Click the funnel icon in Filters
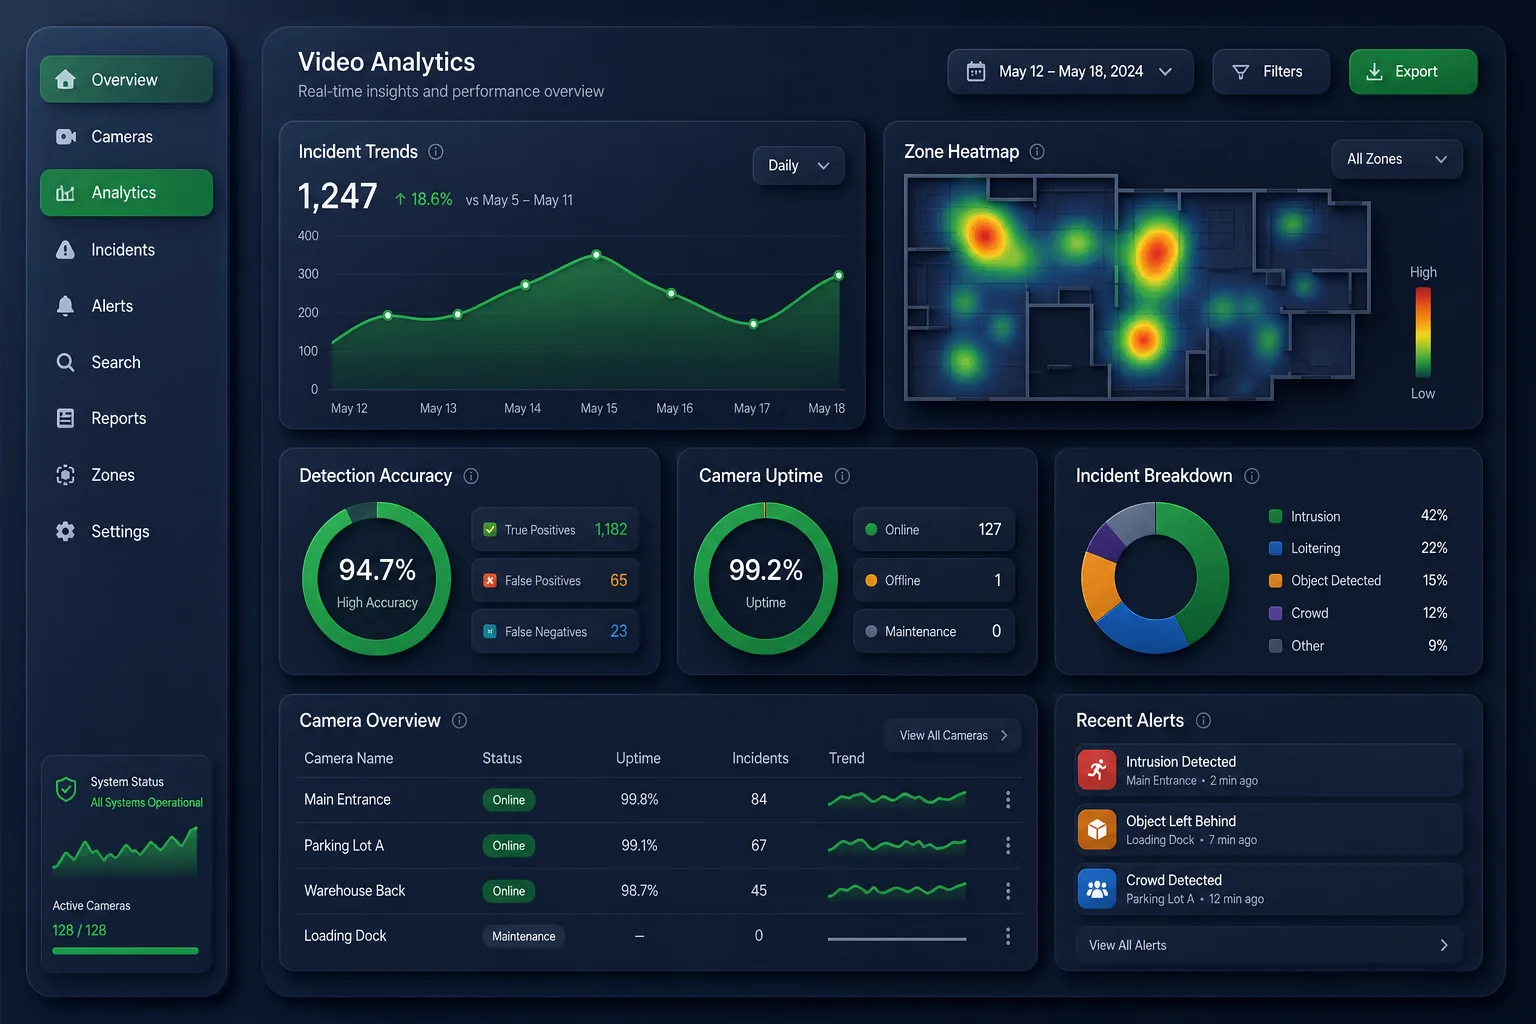 coord(1241,72)
